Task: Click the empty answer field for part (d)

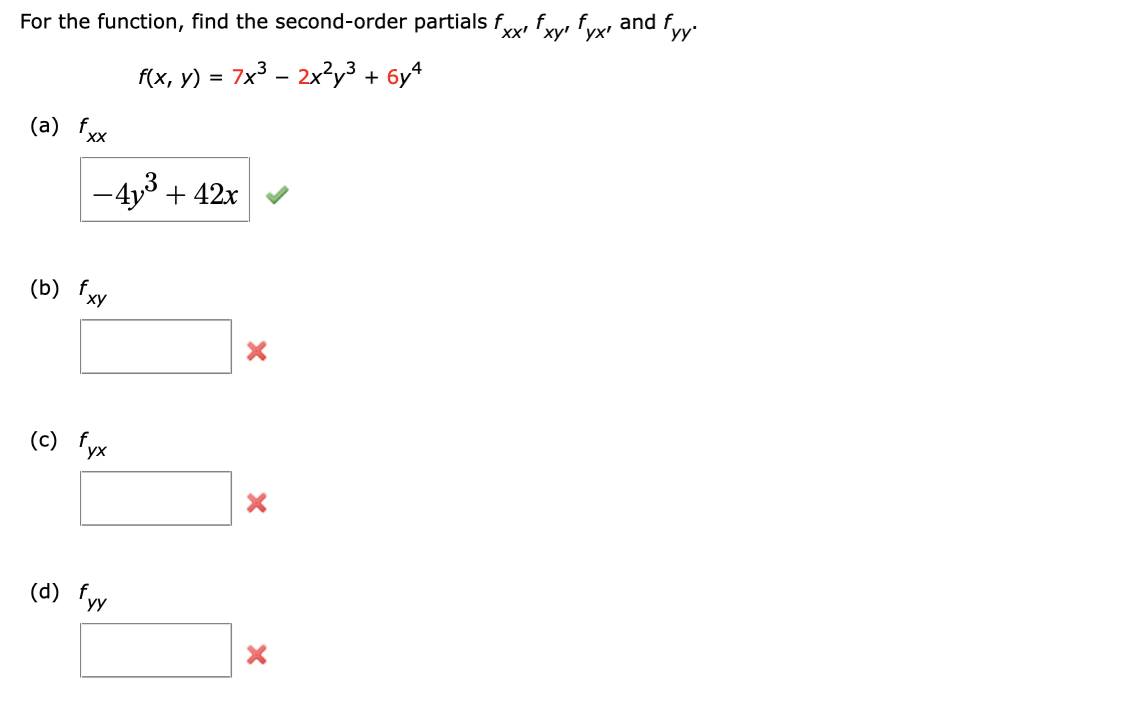Action: point(155,650)
